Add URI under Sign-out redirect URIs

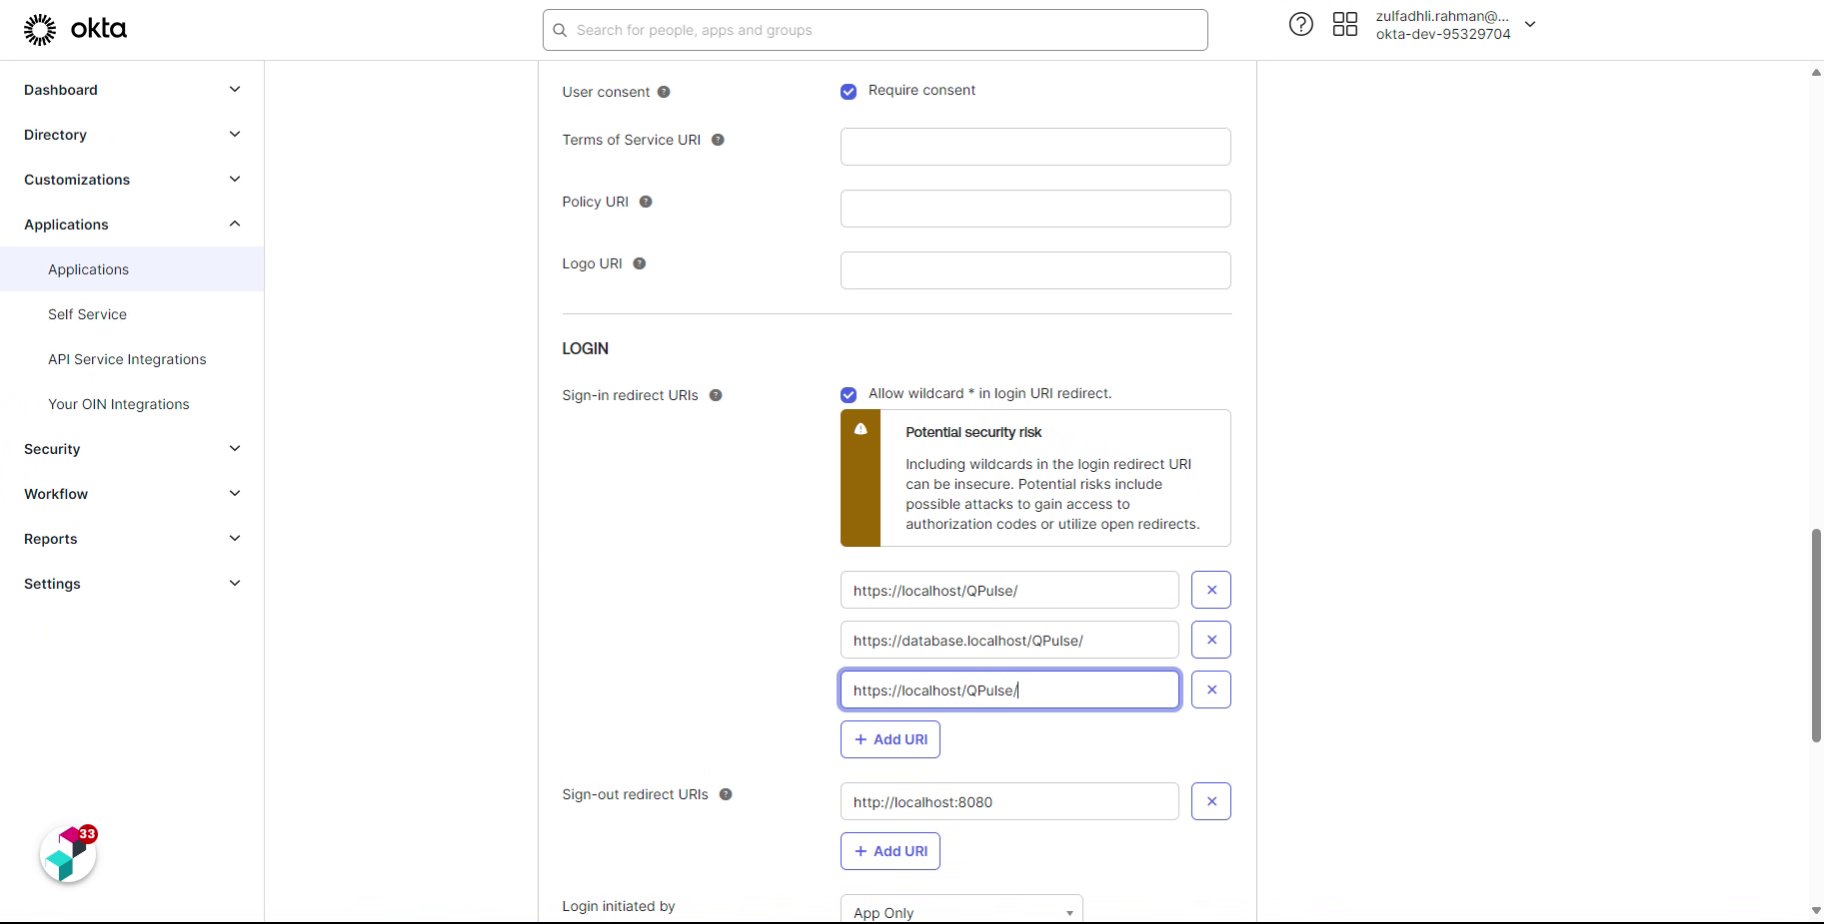(890, 851)
